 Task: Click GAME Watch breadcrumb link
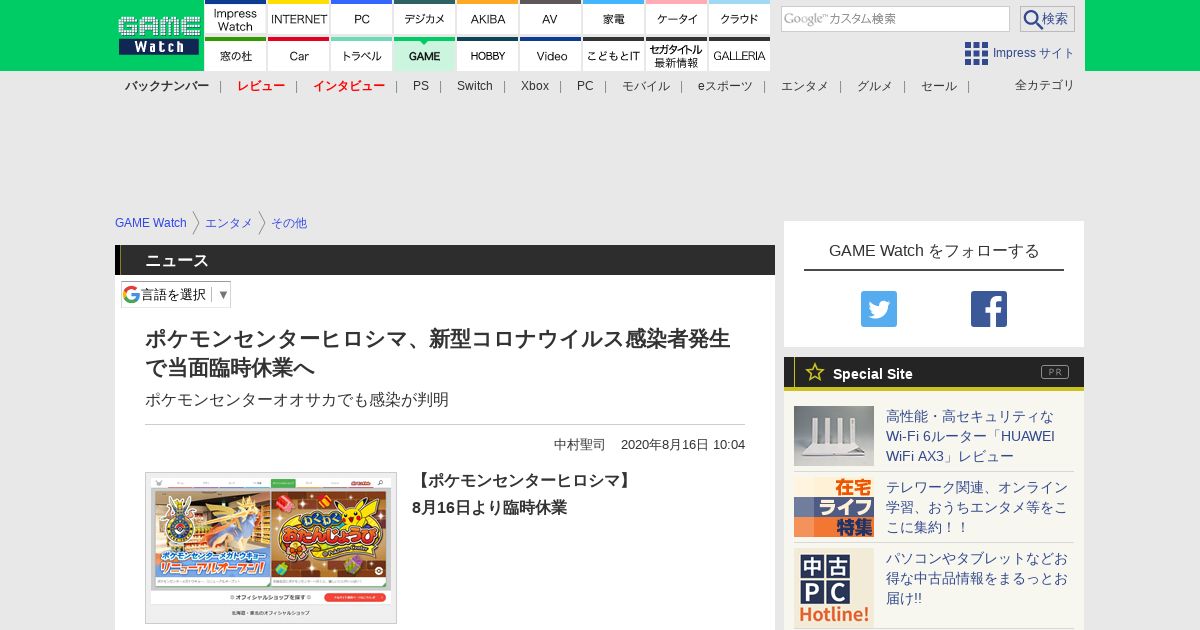click(x=151, y=223)
